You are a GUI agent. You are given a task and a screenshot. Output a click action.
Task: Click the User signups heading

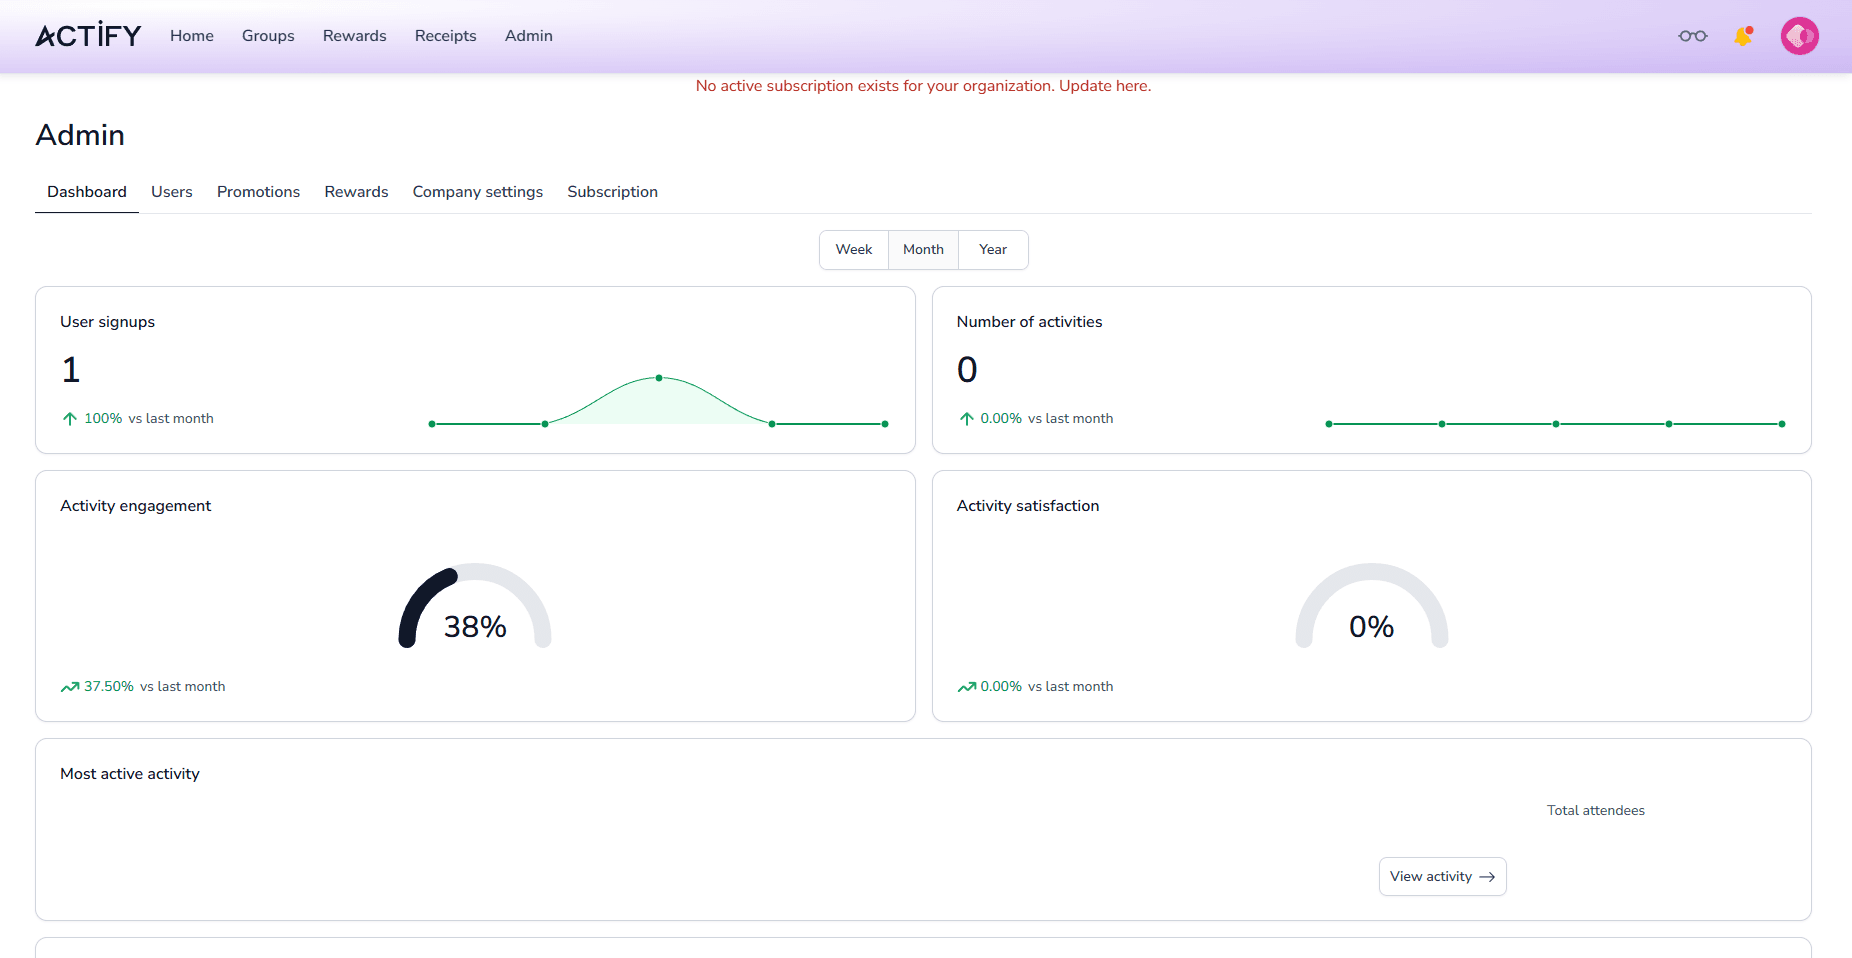(107, 322)
